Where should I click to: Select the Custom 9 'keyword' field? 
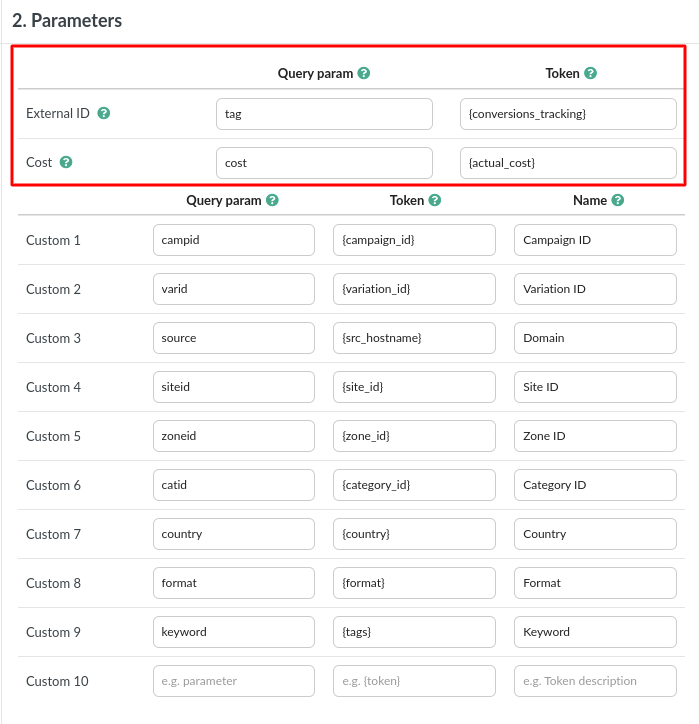click(x=234, y=632)
